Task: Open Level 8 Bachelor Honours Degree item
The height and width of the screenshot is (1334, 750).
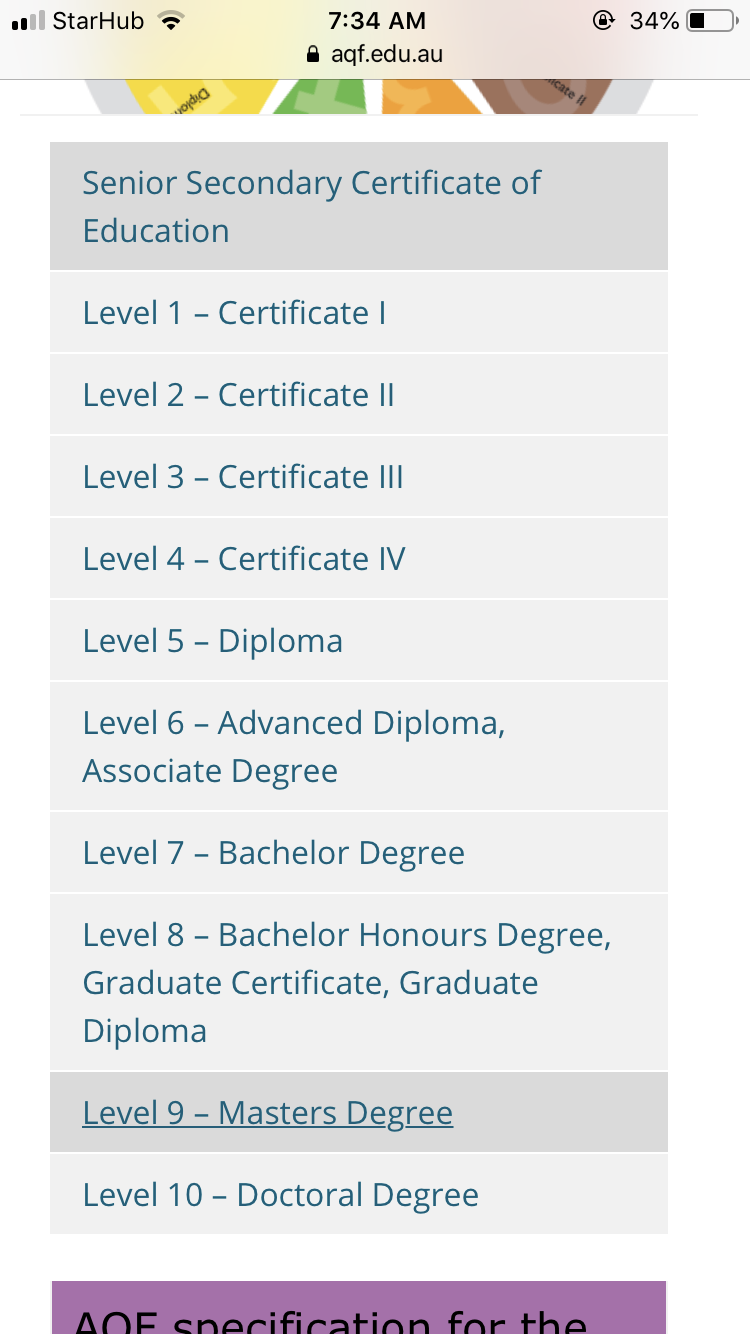Action: pos(346,982)
